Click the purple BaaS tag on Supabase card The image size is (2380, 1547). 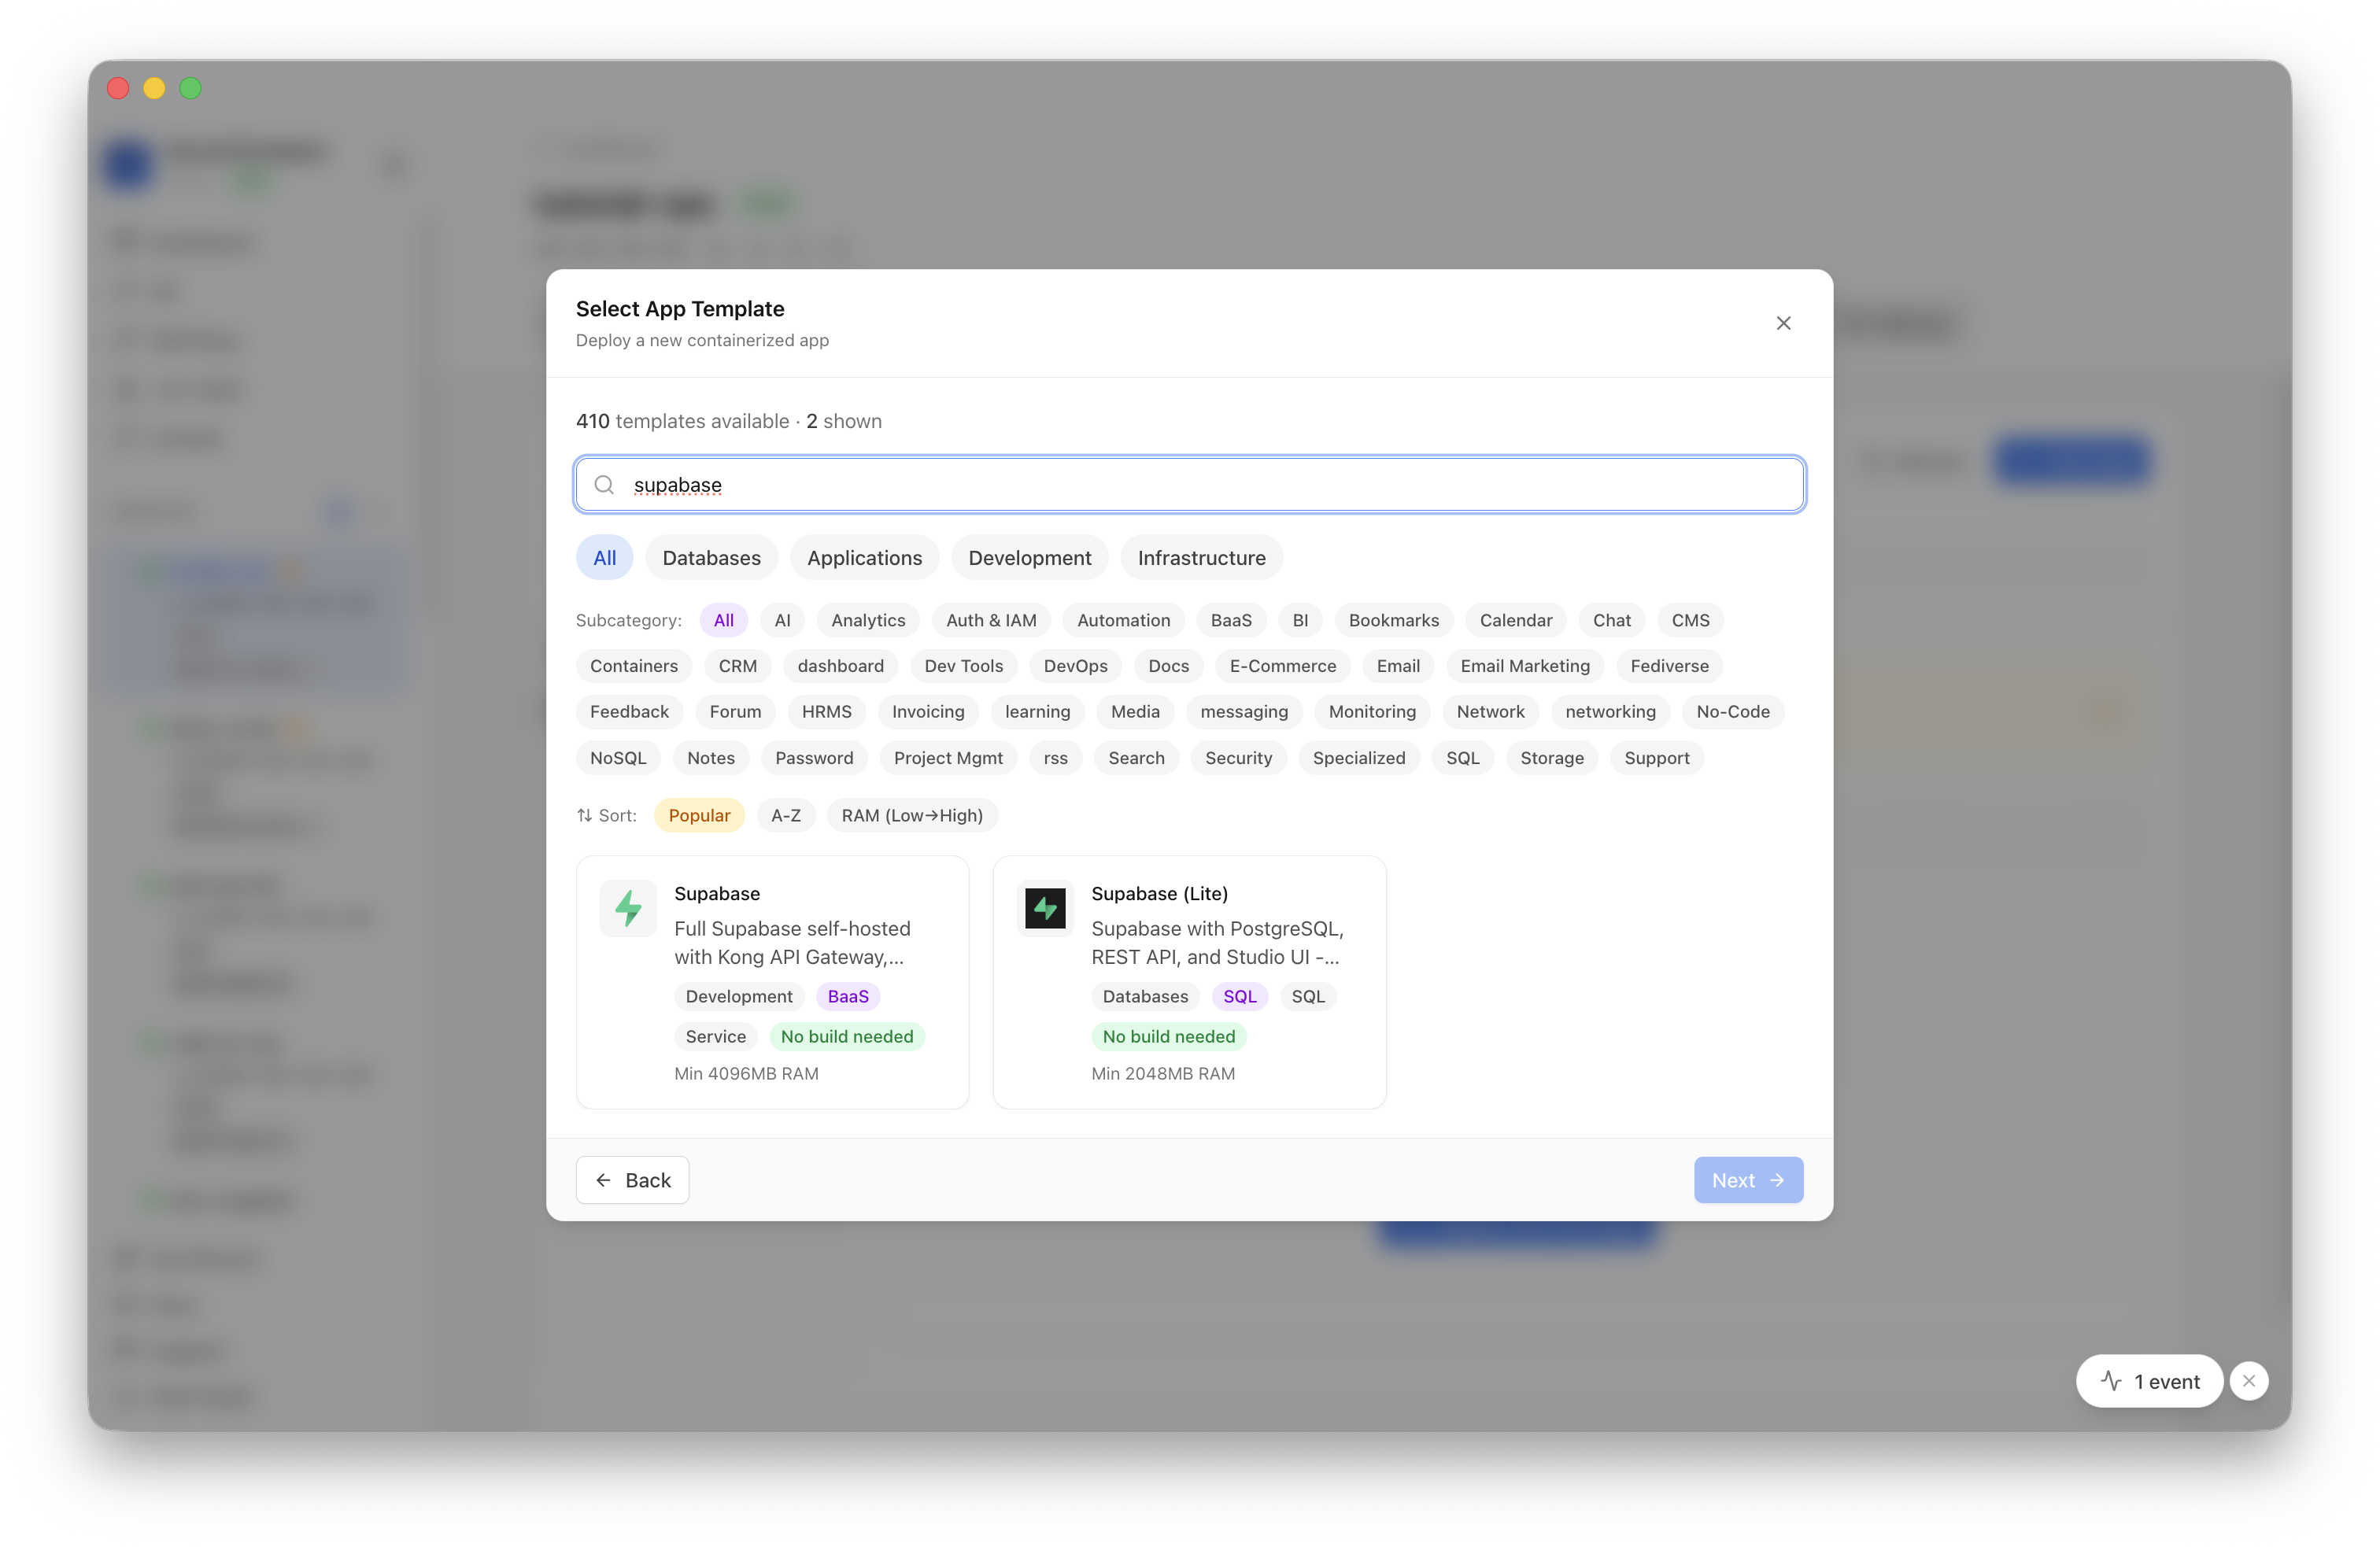coord(848,996)
